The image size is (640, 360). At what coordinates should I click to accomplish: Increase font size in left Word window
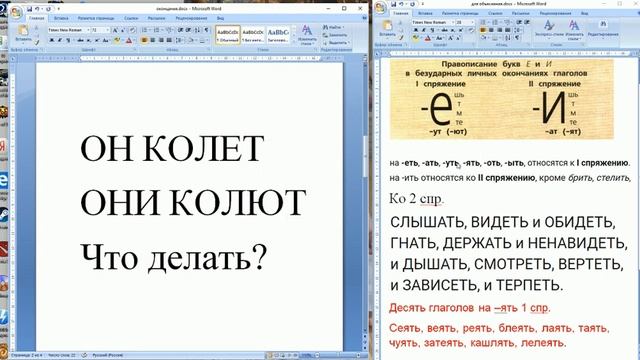click(115, 30)
